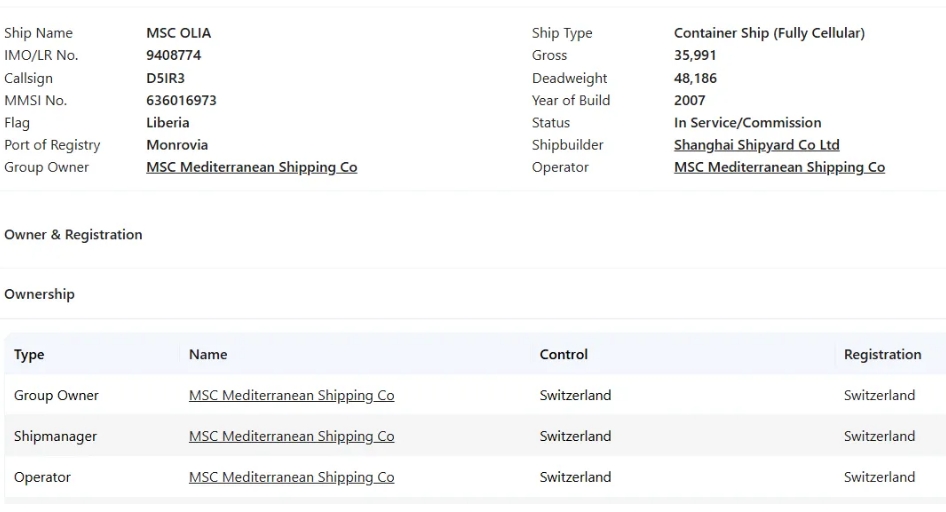
Task: Sort by the Name column header
Action: pyautogui.click(x=208, y=355)
